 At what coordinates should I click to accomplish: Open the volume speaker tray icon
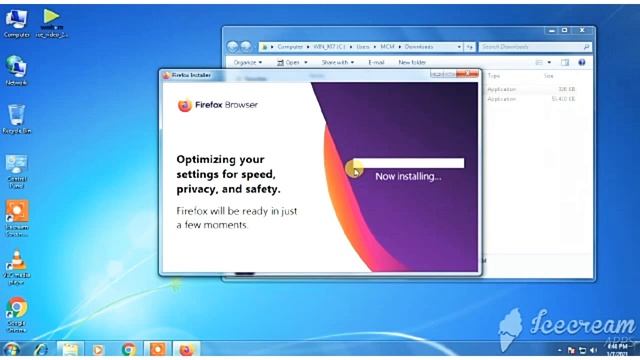pos(593,351)
